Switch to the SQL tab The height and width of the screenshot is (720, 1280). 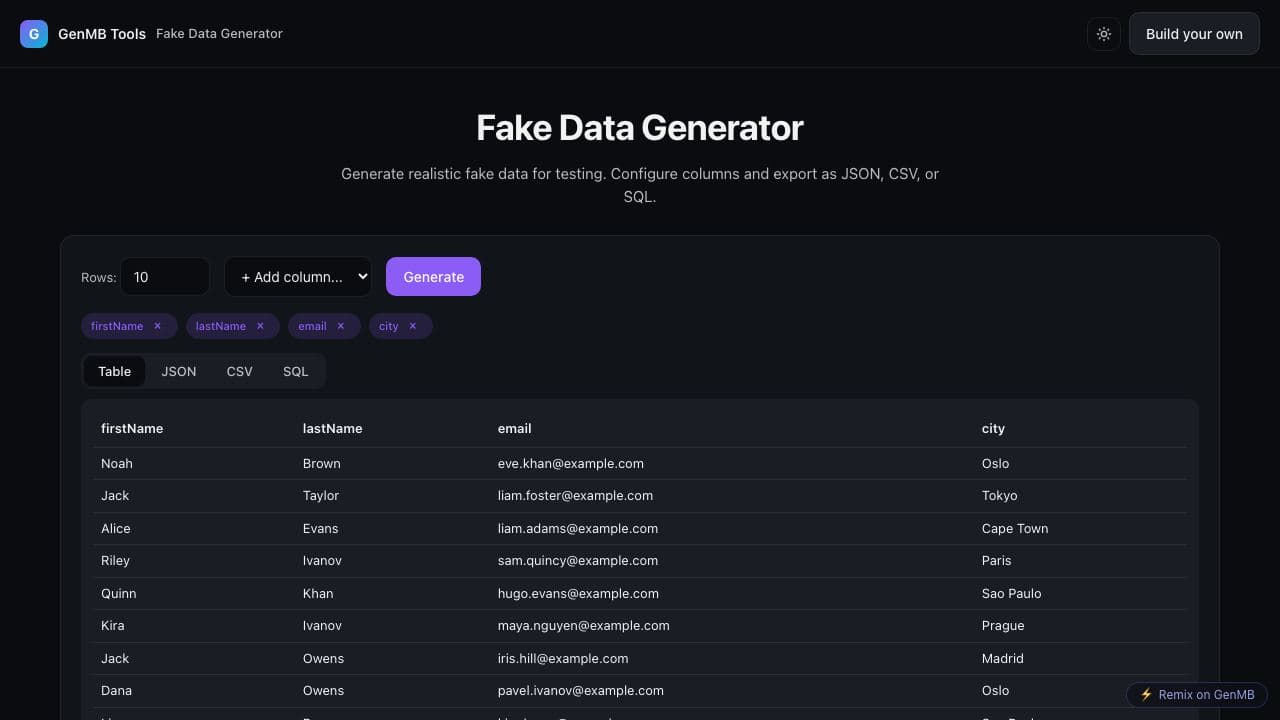(295, 371)
